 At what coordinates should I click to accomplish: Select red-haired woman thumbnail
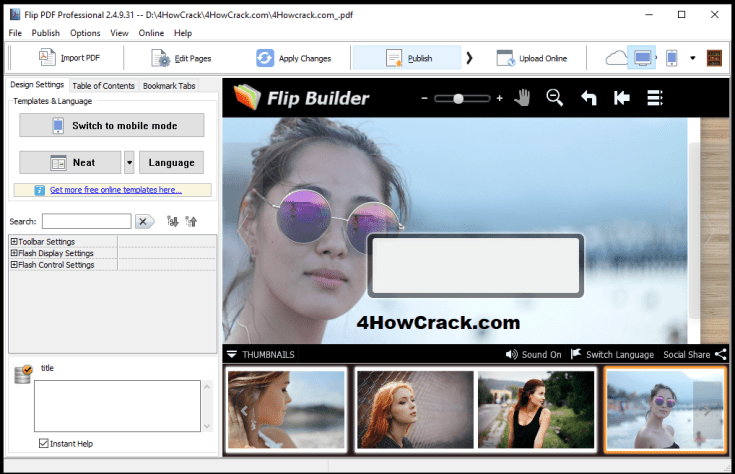[x=415, y=410]
